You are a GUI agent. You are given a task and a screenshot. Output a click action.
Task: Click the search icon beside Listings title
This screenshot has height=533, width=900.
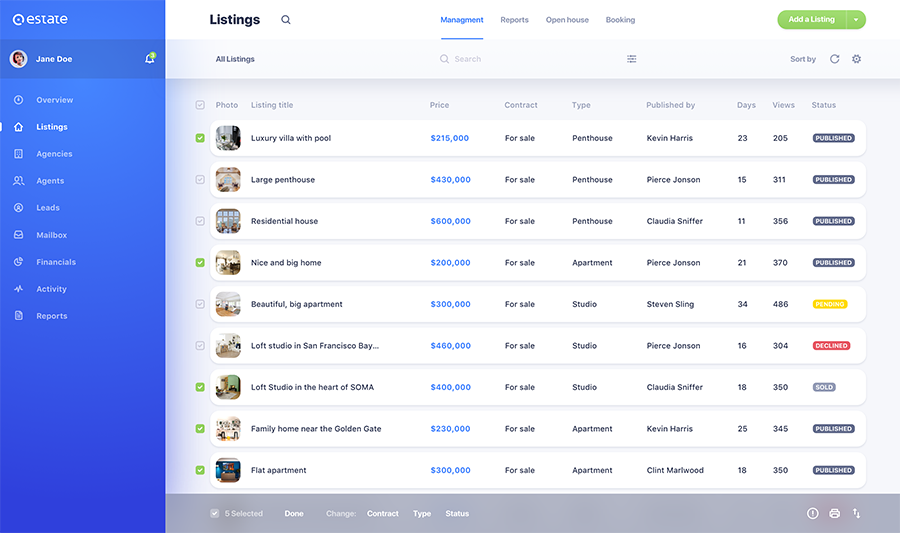[x=285, y=20]
